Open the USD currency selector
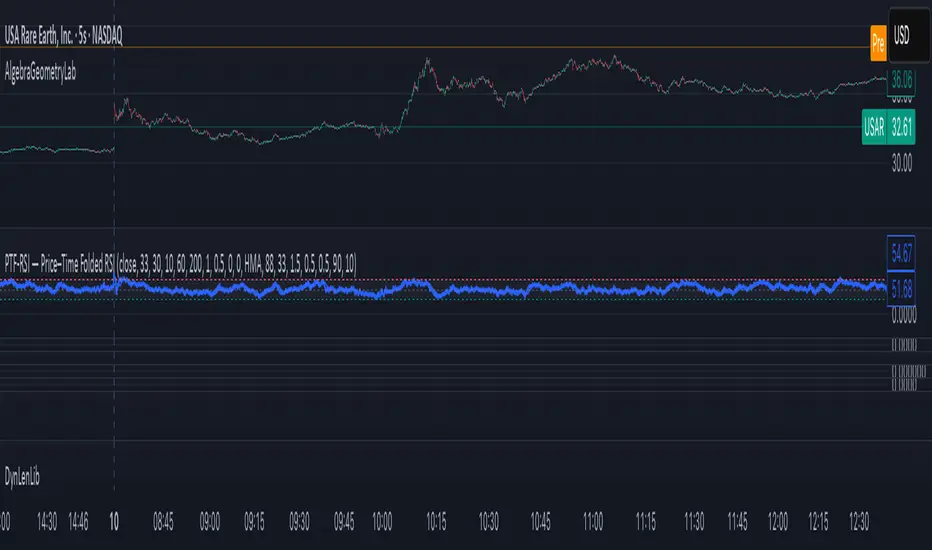Viewport: 932px width, 550px height. tap(909, 36)
